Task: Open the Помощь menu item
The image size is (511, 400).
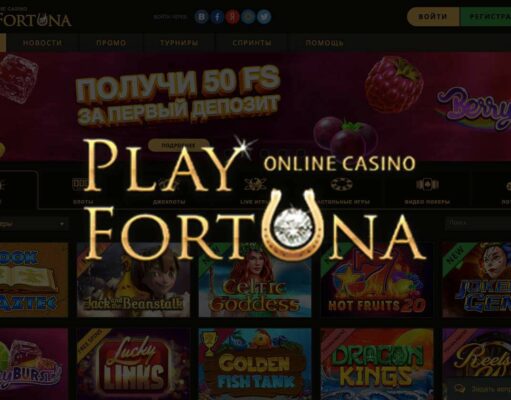Action: [324, 43]
